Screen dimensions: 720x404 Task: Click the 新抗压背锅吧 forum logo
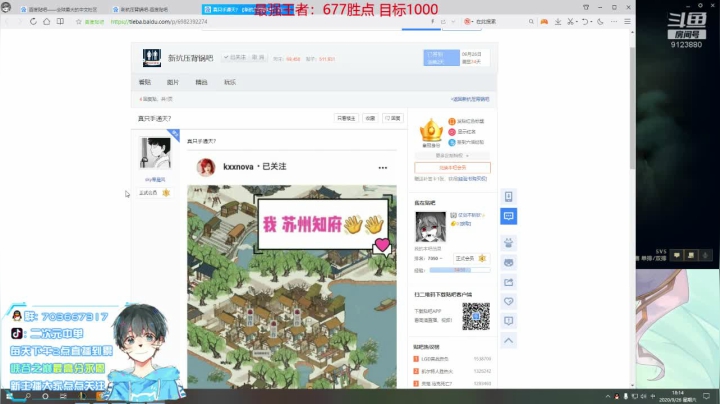(152, 58)
